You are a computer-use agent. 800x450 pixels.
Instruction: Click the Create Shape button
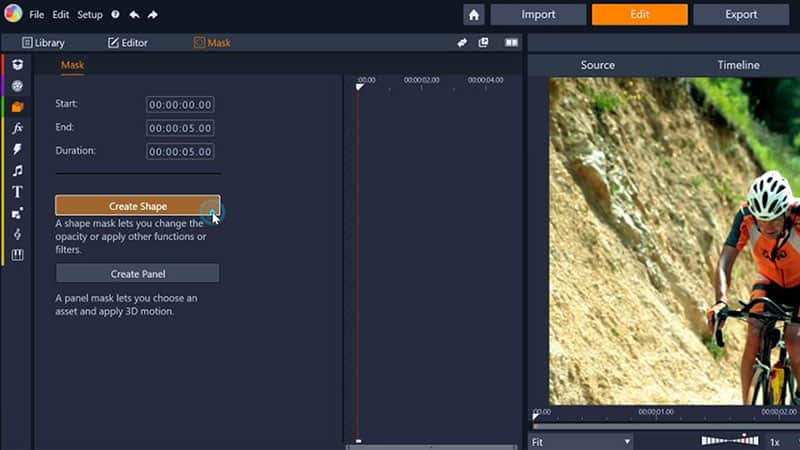(x=137, y=206)
